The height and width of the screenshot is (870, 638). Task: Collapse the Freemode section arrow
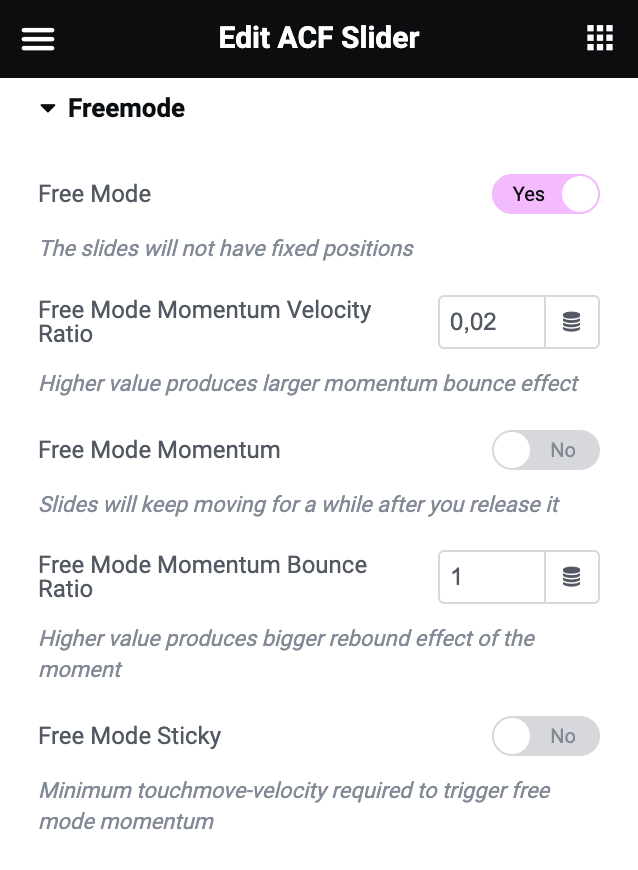pos(48,108)
